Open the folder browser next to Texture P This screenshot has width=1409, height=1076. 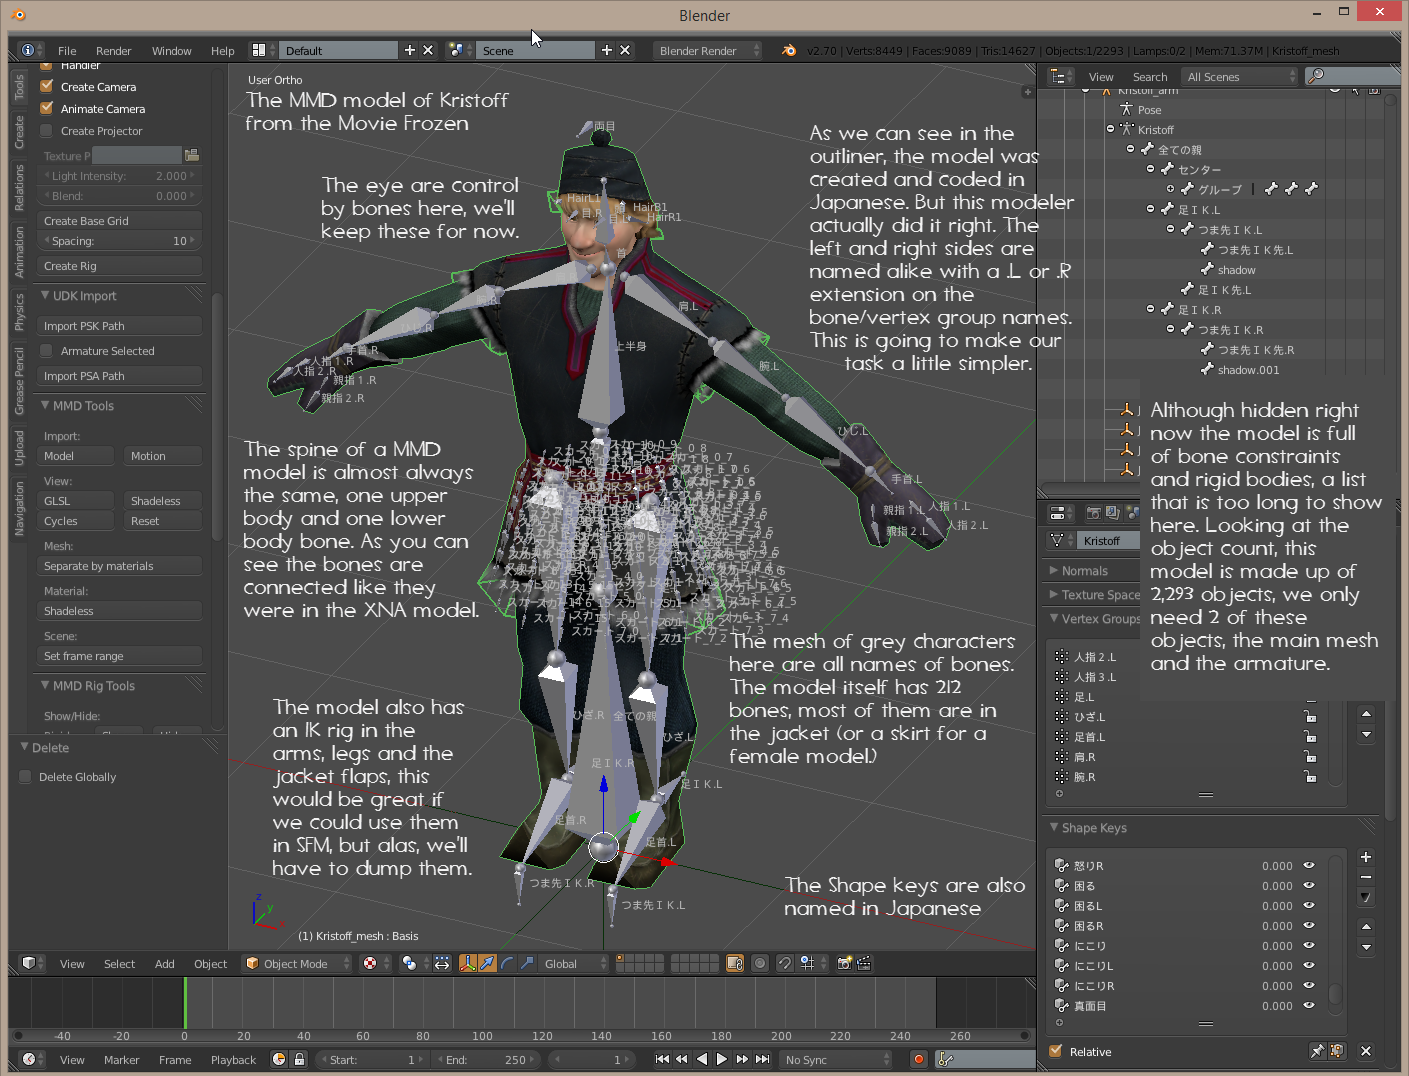tap(192, 155)
